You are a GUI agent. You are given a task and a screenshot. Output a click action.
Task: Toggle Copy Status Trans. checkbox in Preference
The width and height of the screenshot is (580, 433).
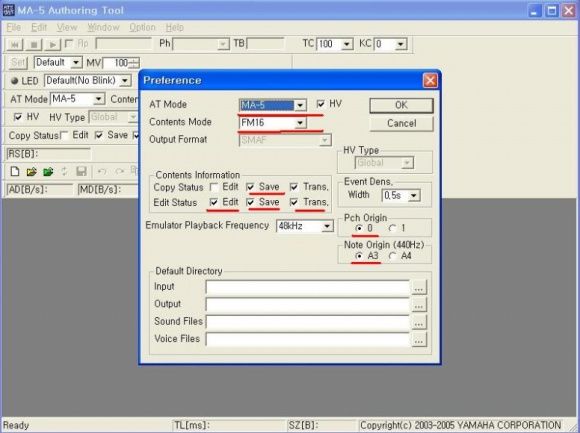294,187
